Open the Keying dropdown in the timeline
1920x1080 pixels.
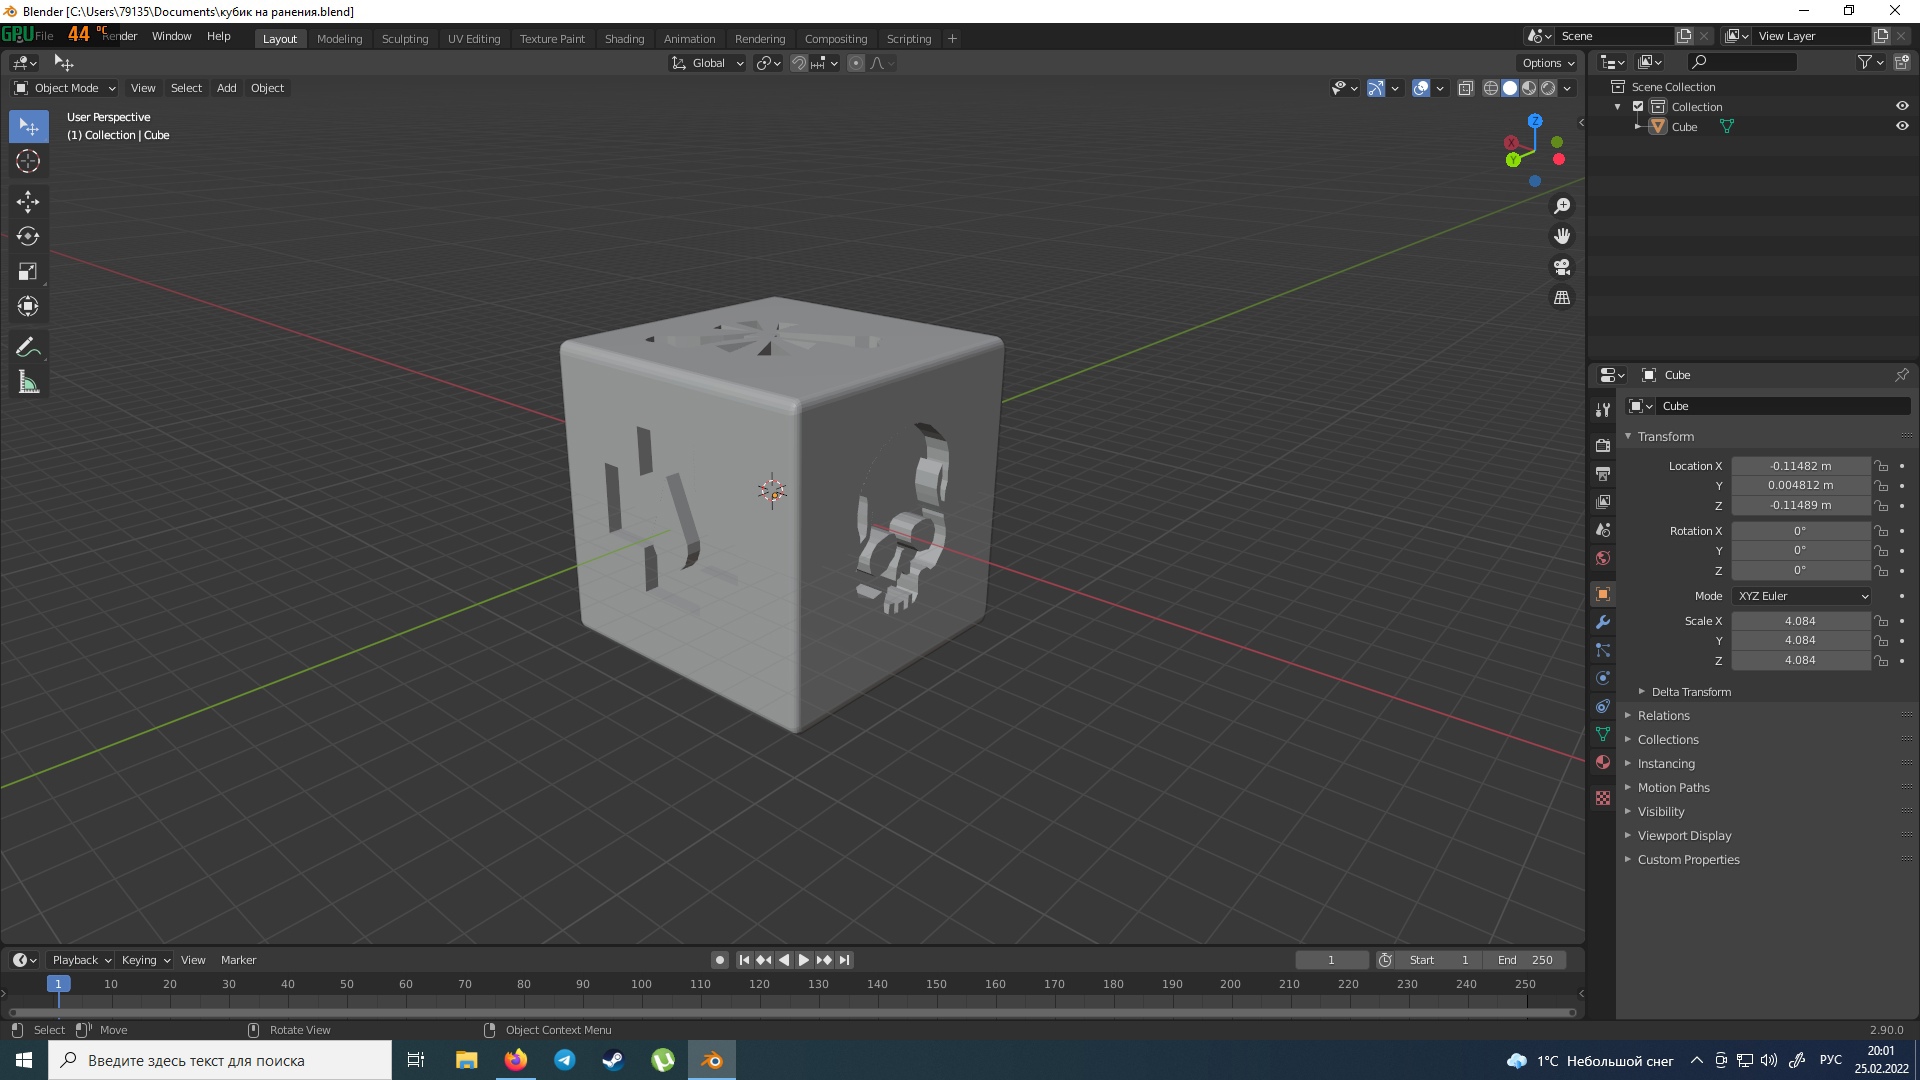[146, 960]
